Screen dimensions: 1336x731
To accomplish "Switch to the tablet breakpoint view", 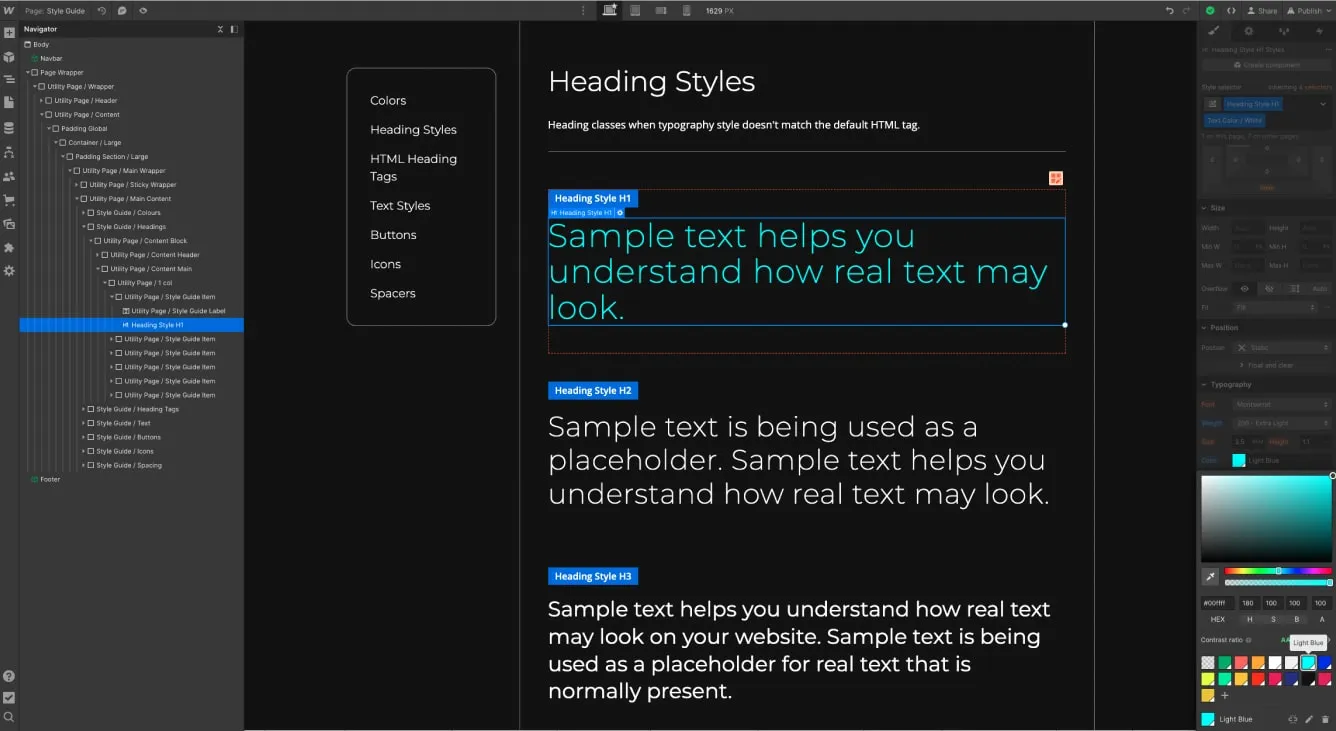I will 637,10.
